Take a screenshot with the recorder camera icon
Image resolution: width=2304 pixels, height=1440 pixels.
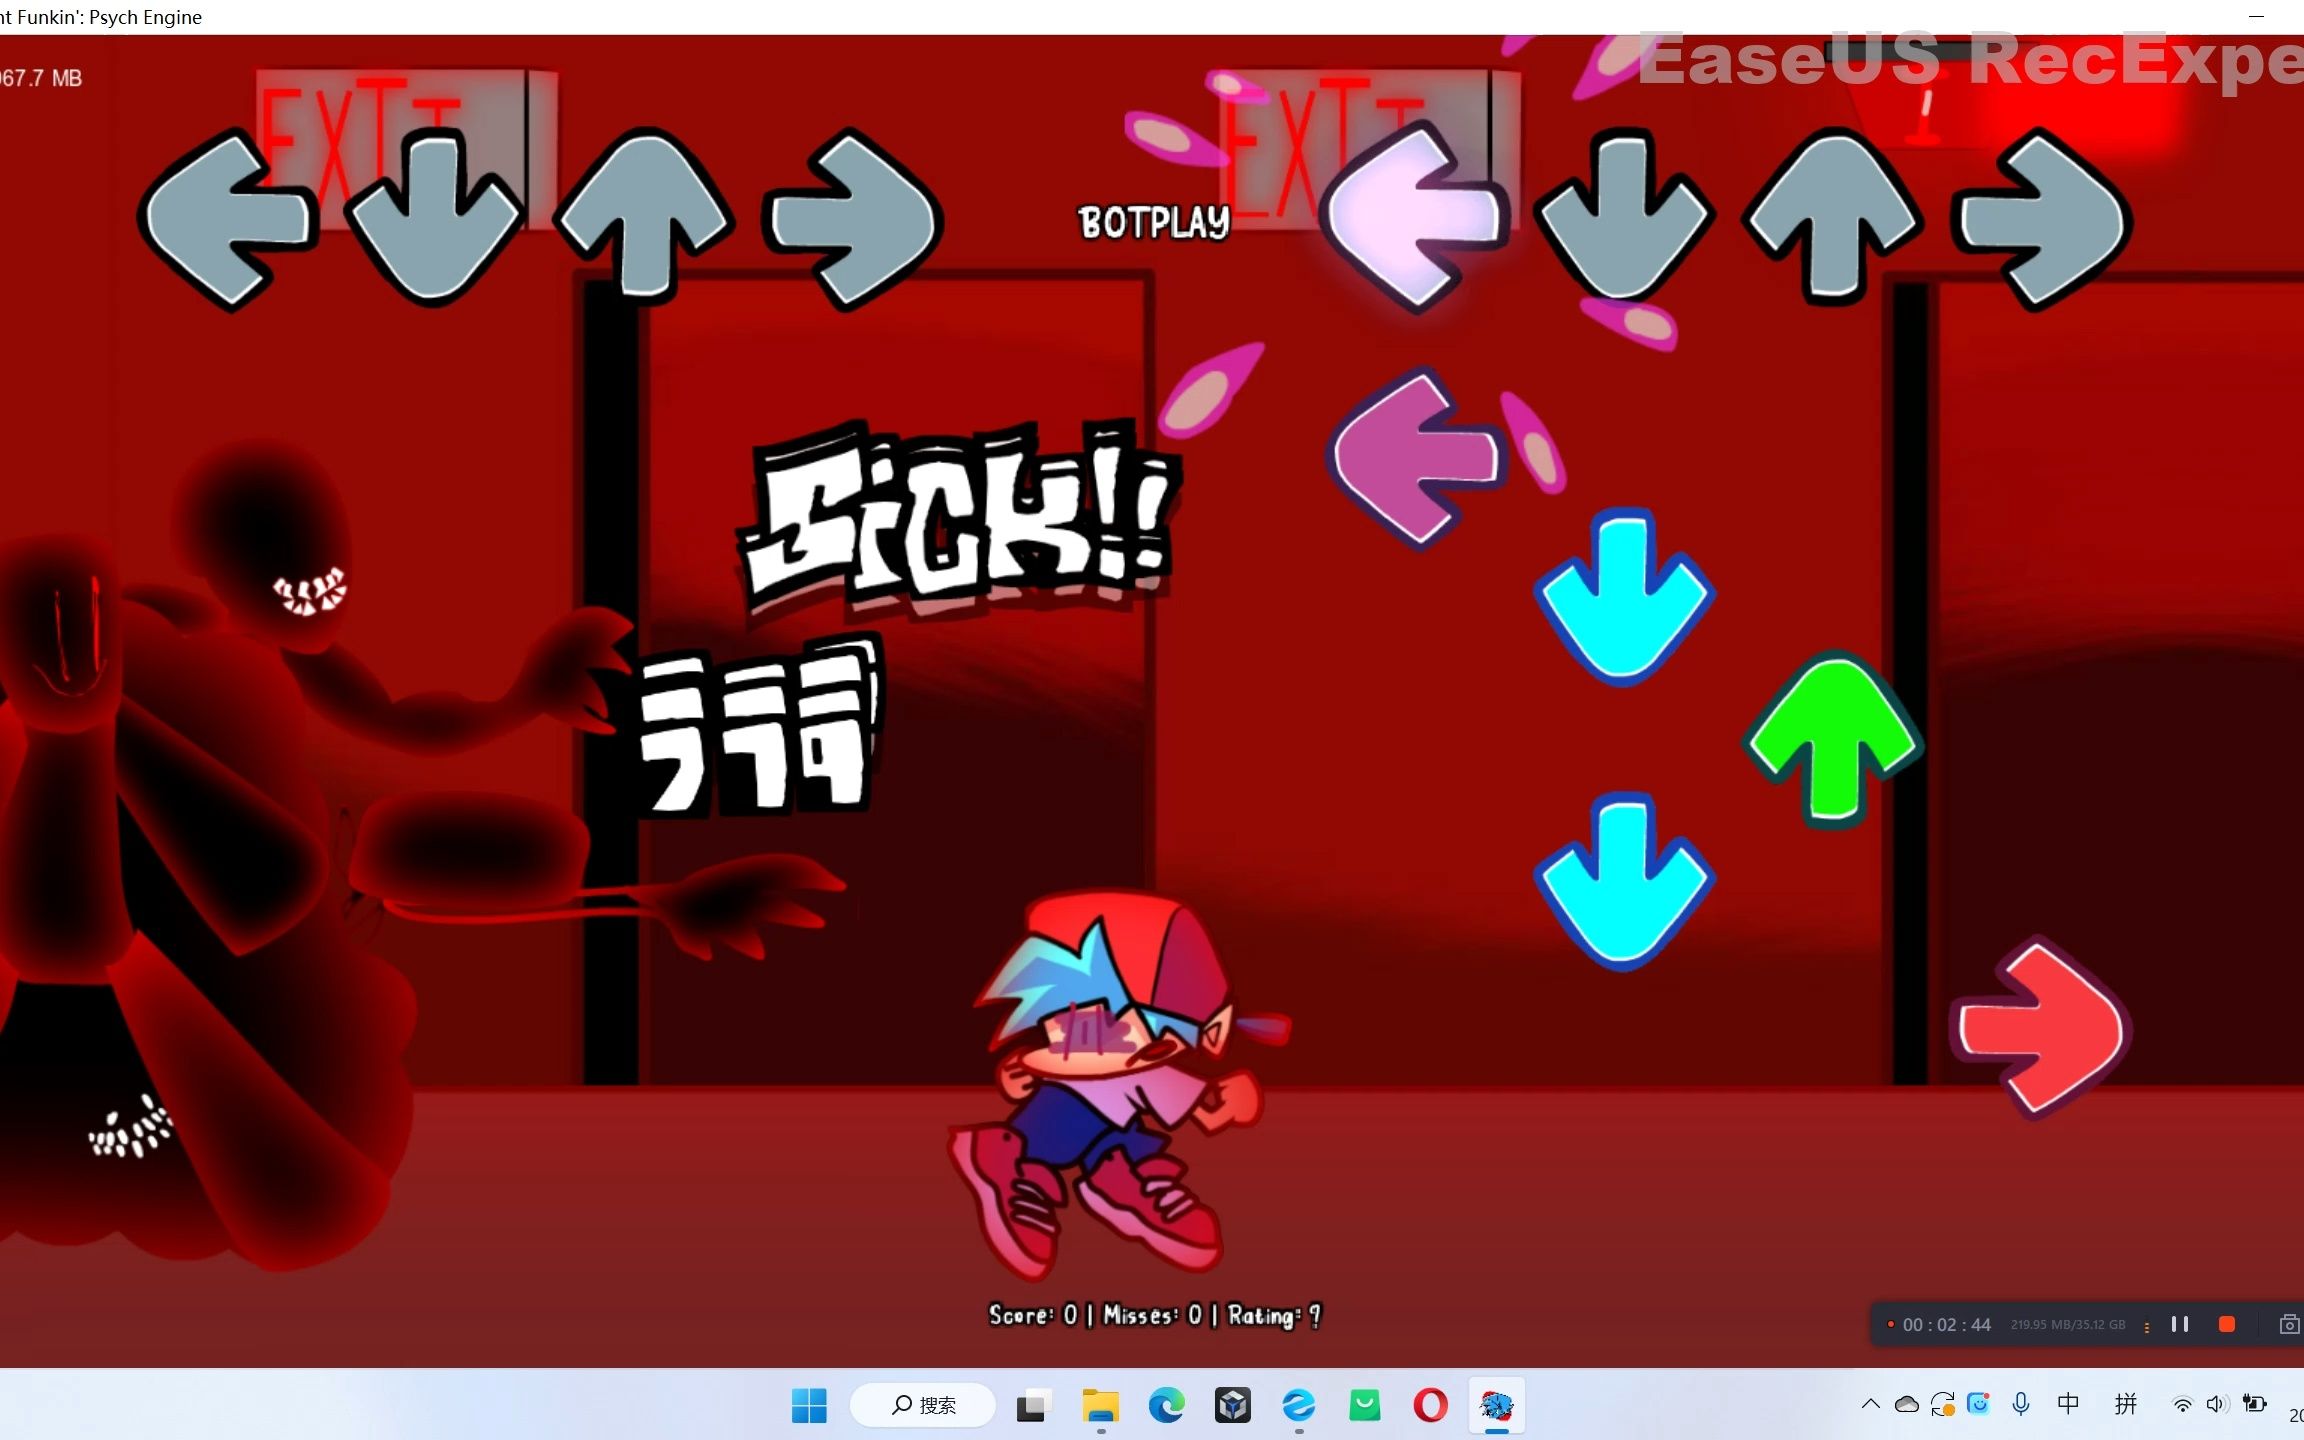click(x=2289, y=1324)
